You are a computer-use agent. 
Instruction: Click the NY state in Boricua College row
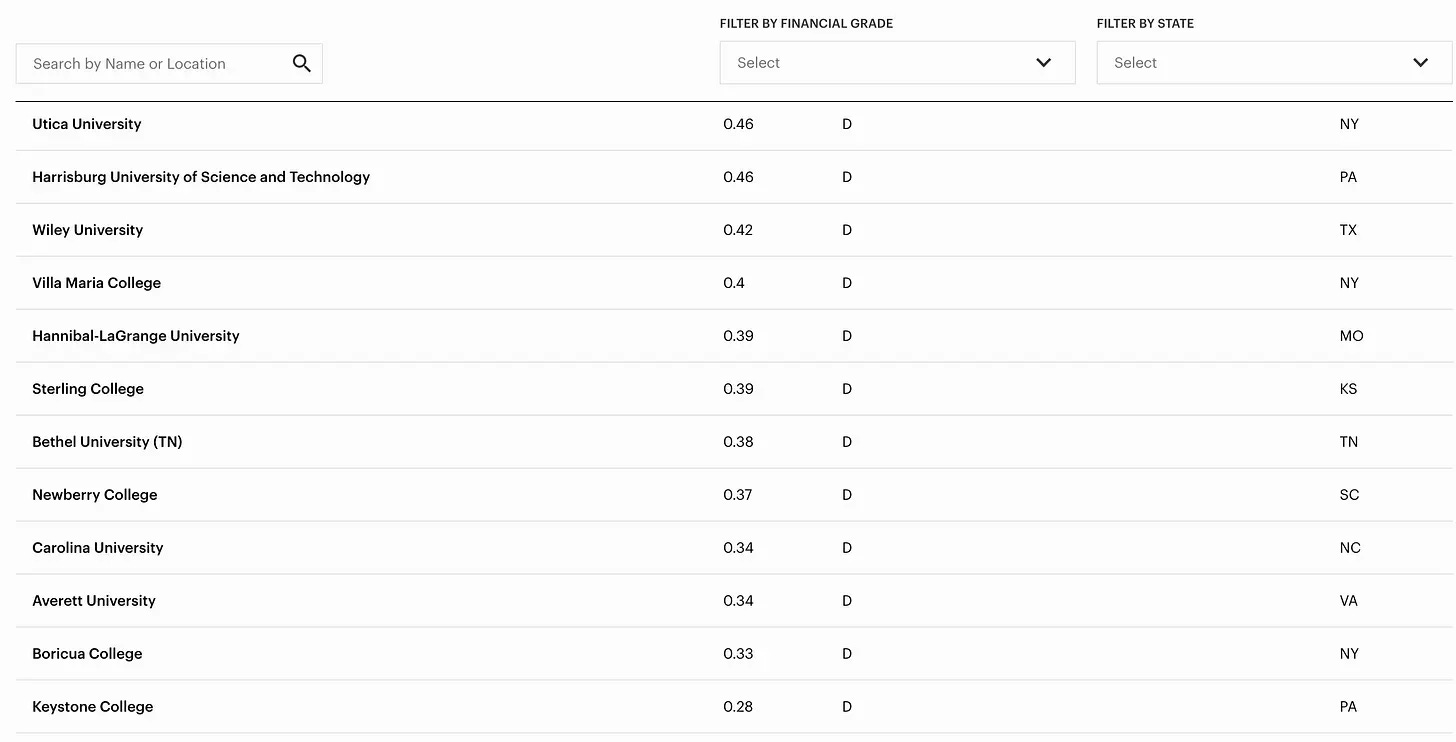point(1350,654)
